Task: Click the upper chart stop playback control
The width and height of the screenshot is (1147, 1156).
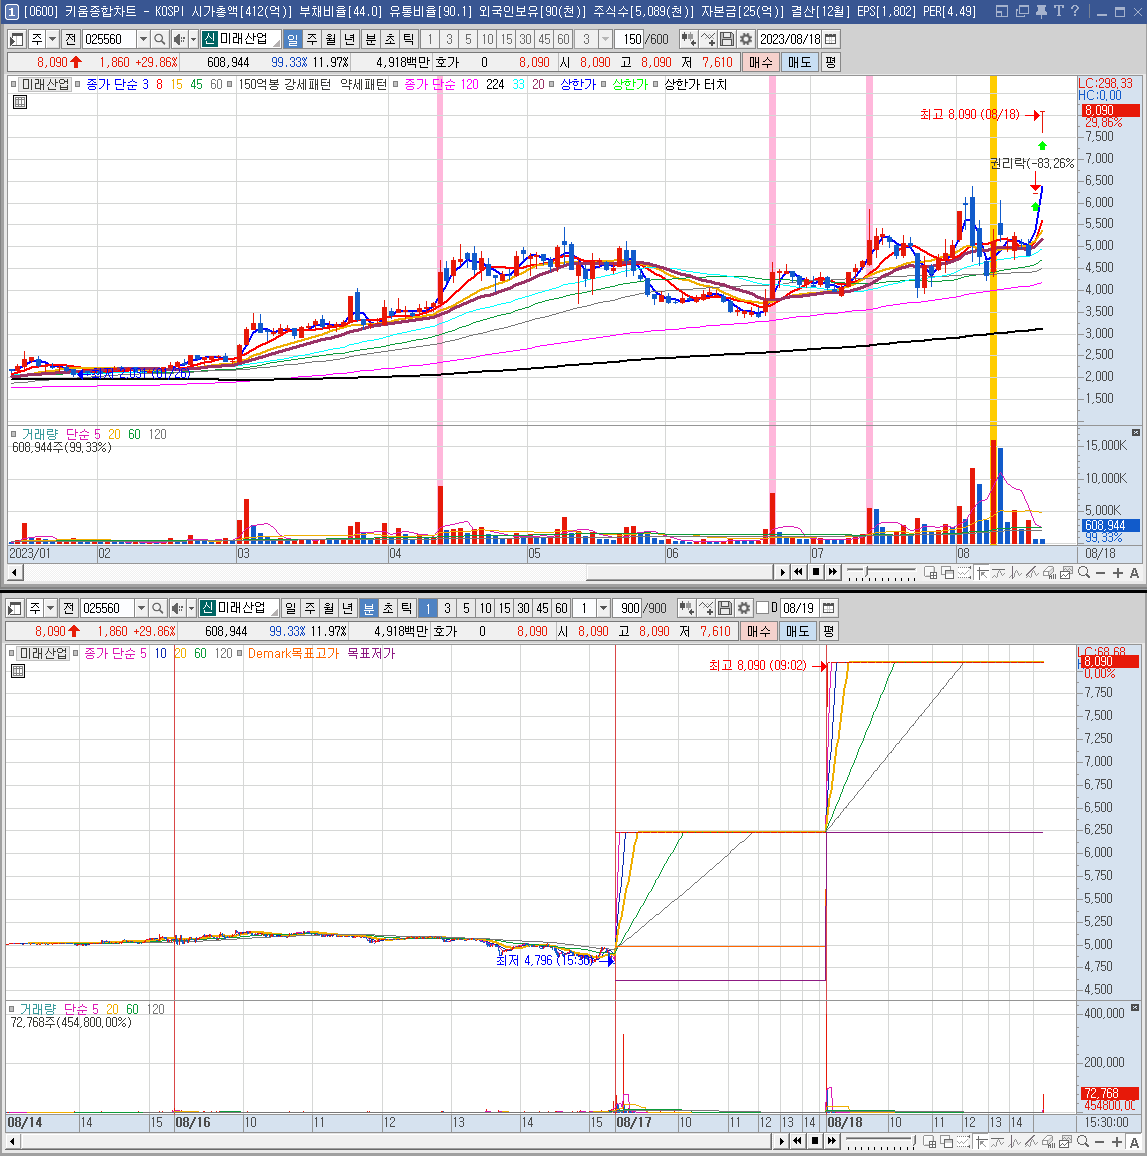Action: (816, 572)
